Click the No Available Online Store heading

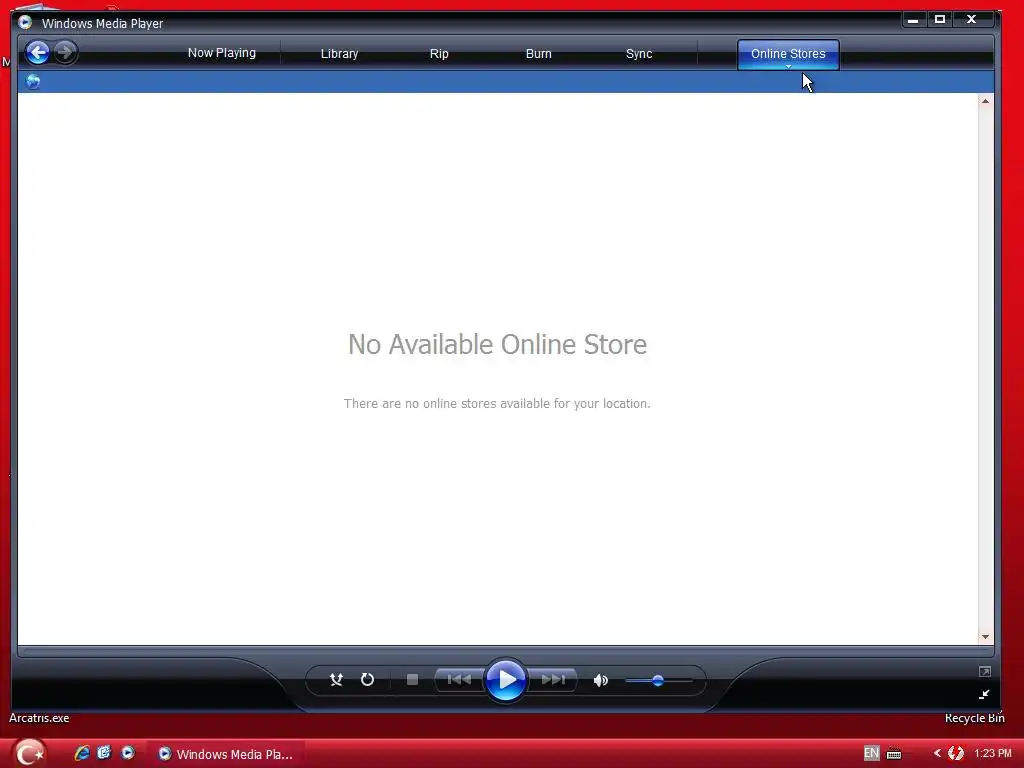tap(498, 344)
